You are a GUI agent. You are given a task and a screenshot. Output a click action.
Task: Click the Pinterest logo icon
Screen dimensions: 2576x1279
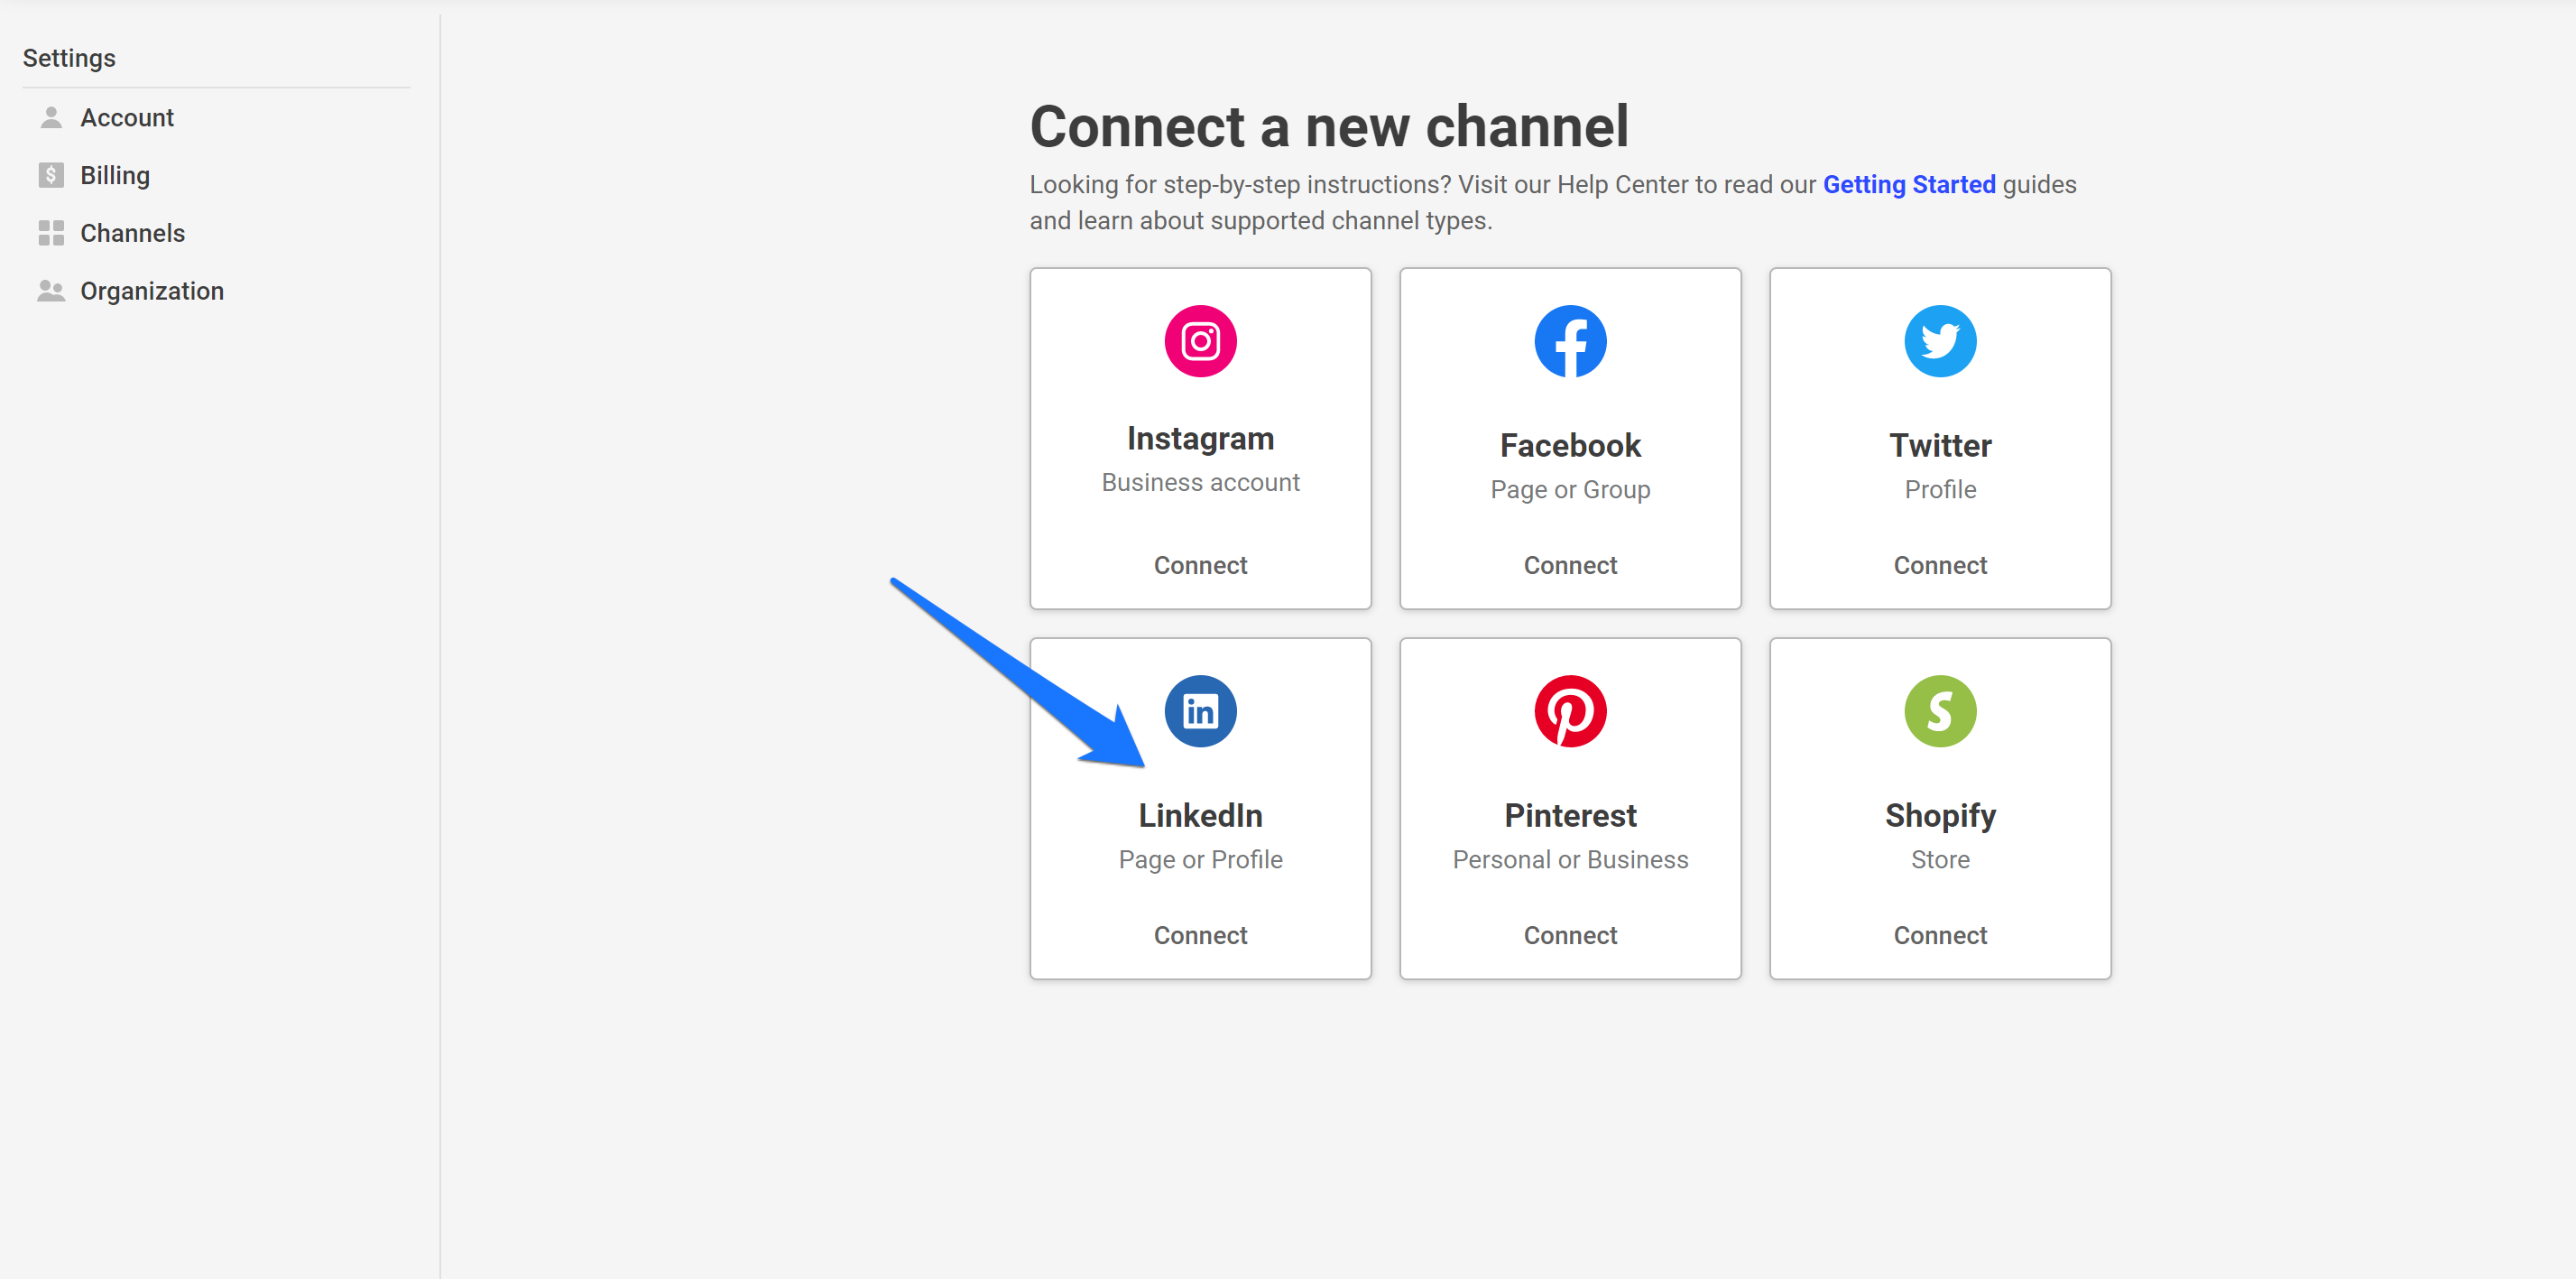point(1570,711)
